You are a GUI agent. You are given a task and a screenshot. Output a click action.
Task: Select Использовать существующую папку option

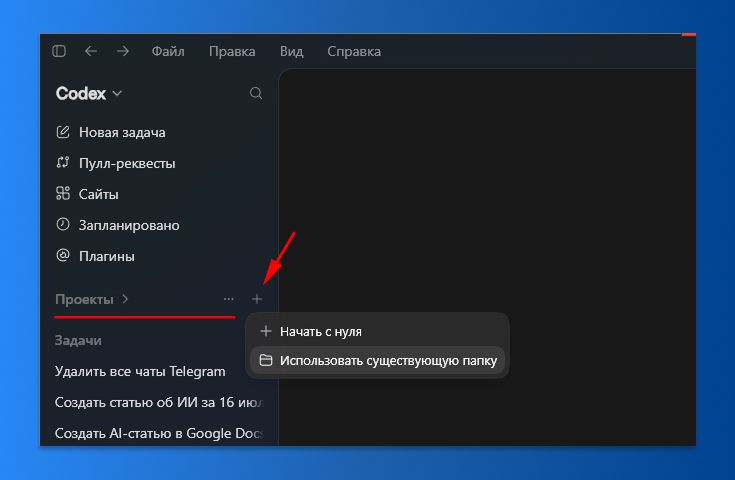point(377,360)
